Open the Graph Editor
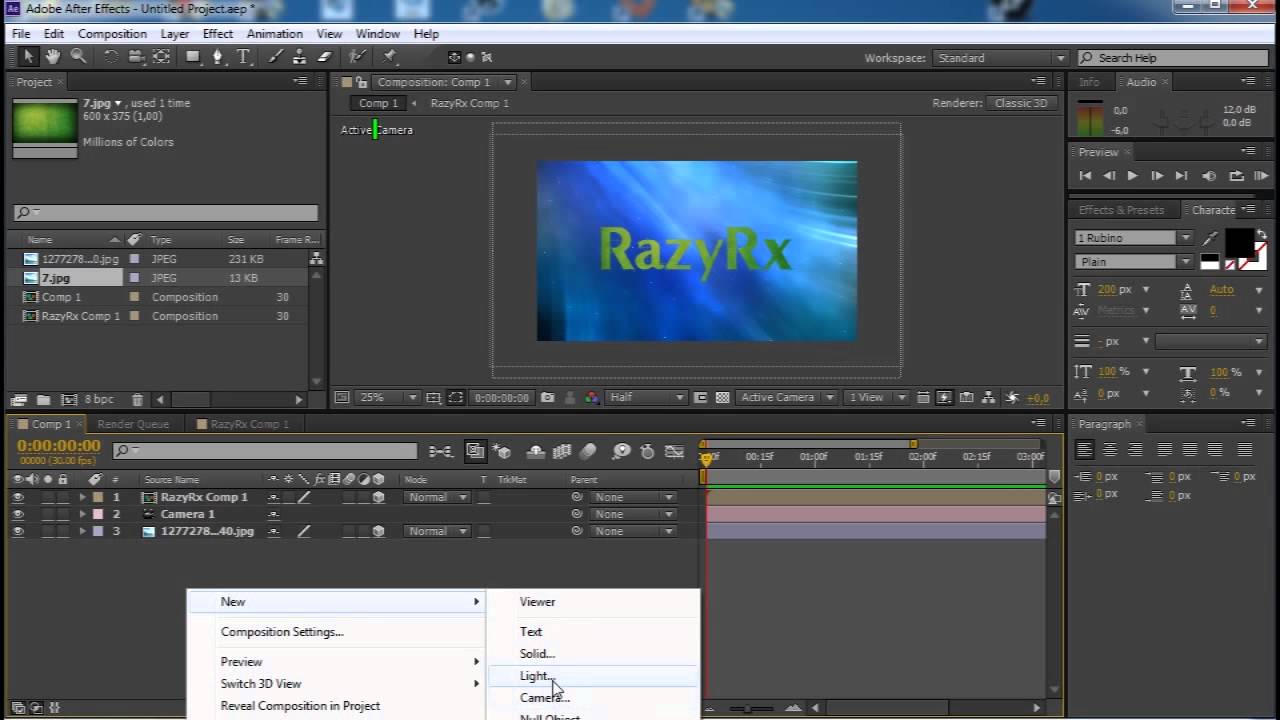 point(675,452)
